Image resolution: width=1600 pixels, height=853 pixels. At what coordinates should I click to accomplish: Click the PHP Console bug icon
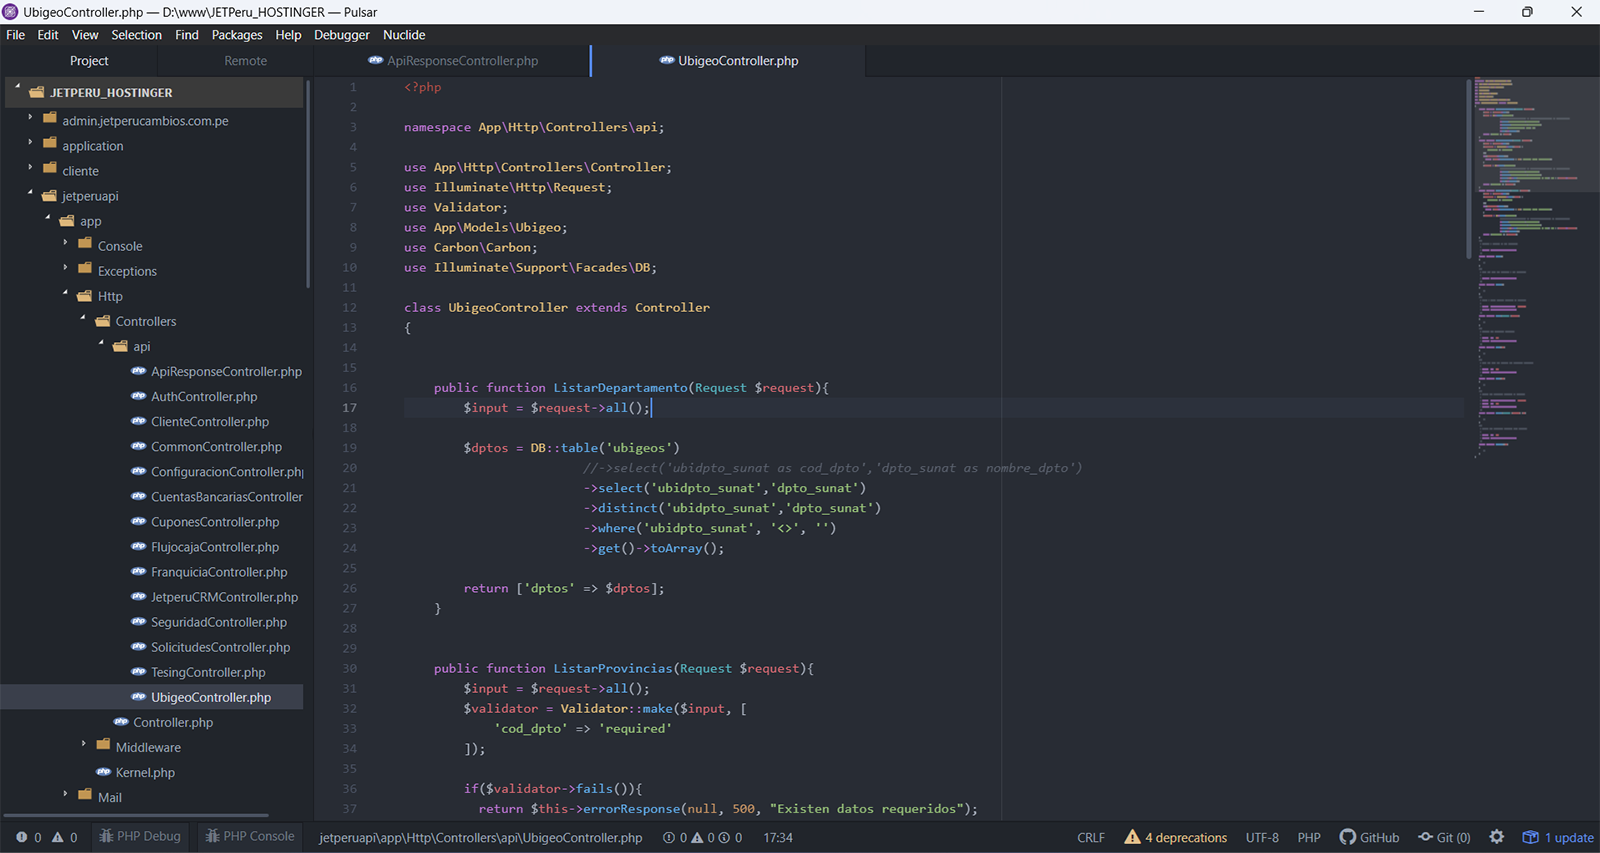212,836
